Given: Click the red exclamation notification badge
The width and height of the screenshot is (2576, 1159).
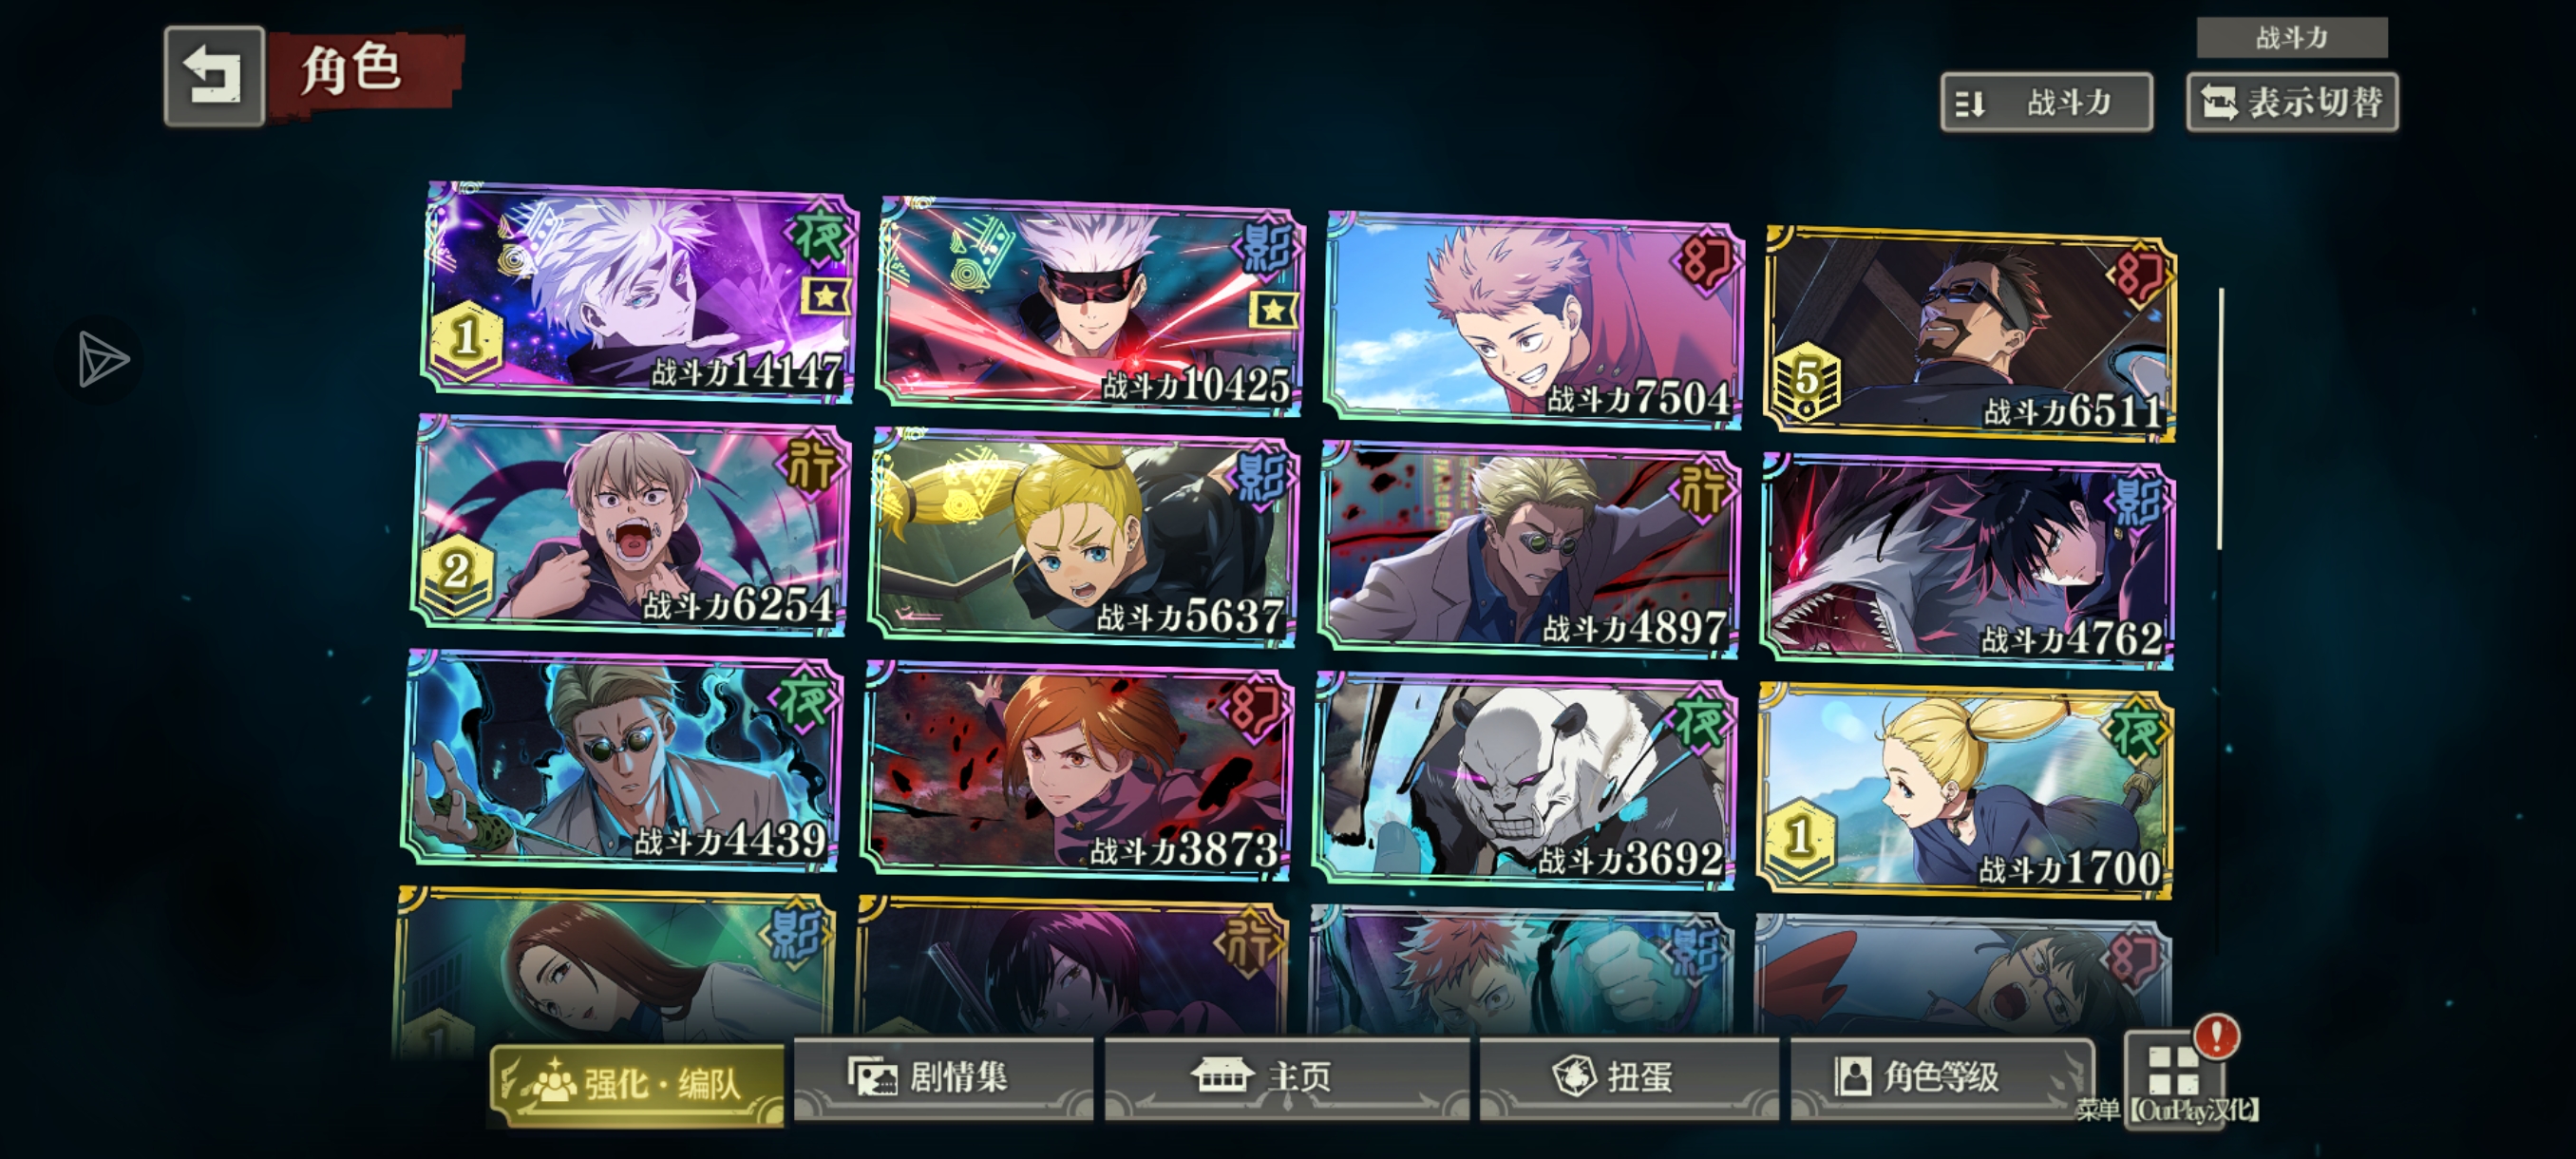Looking at the screenshot, I should (2217, 1036).
